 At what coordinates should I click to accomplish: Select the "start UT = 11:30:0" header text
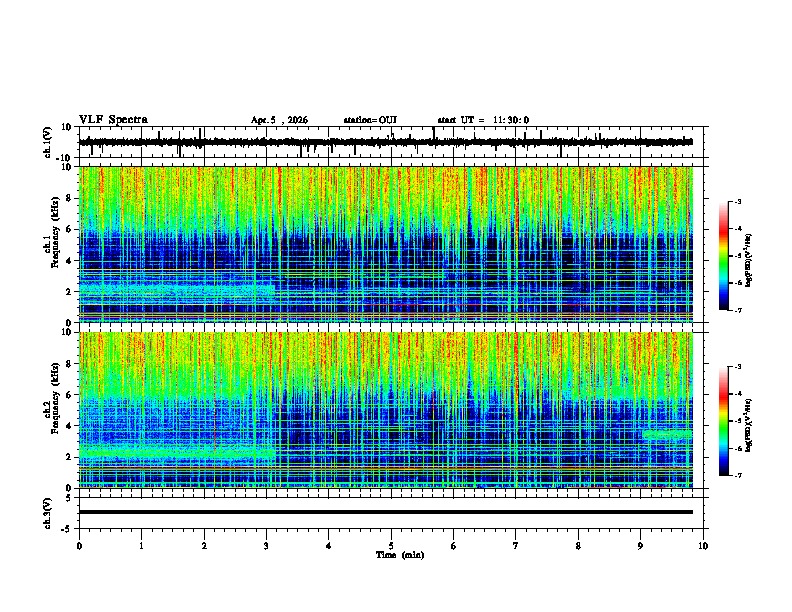pyautogui.click(x=483, y=120)
